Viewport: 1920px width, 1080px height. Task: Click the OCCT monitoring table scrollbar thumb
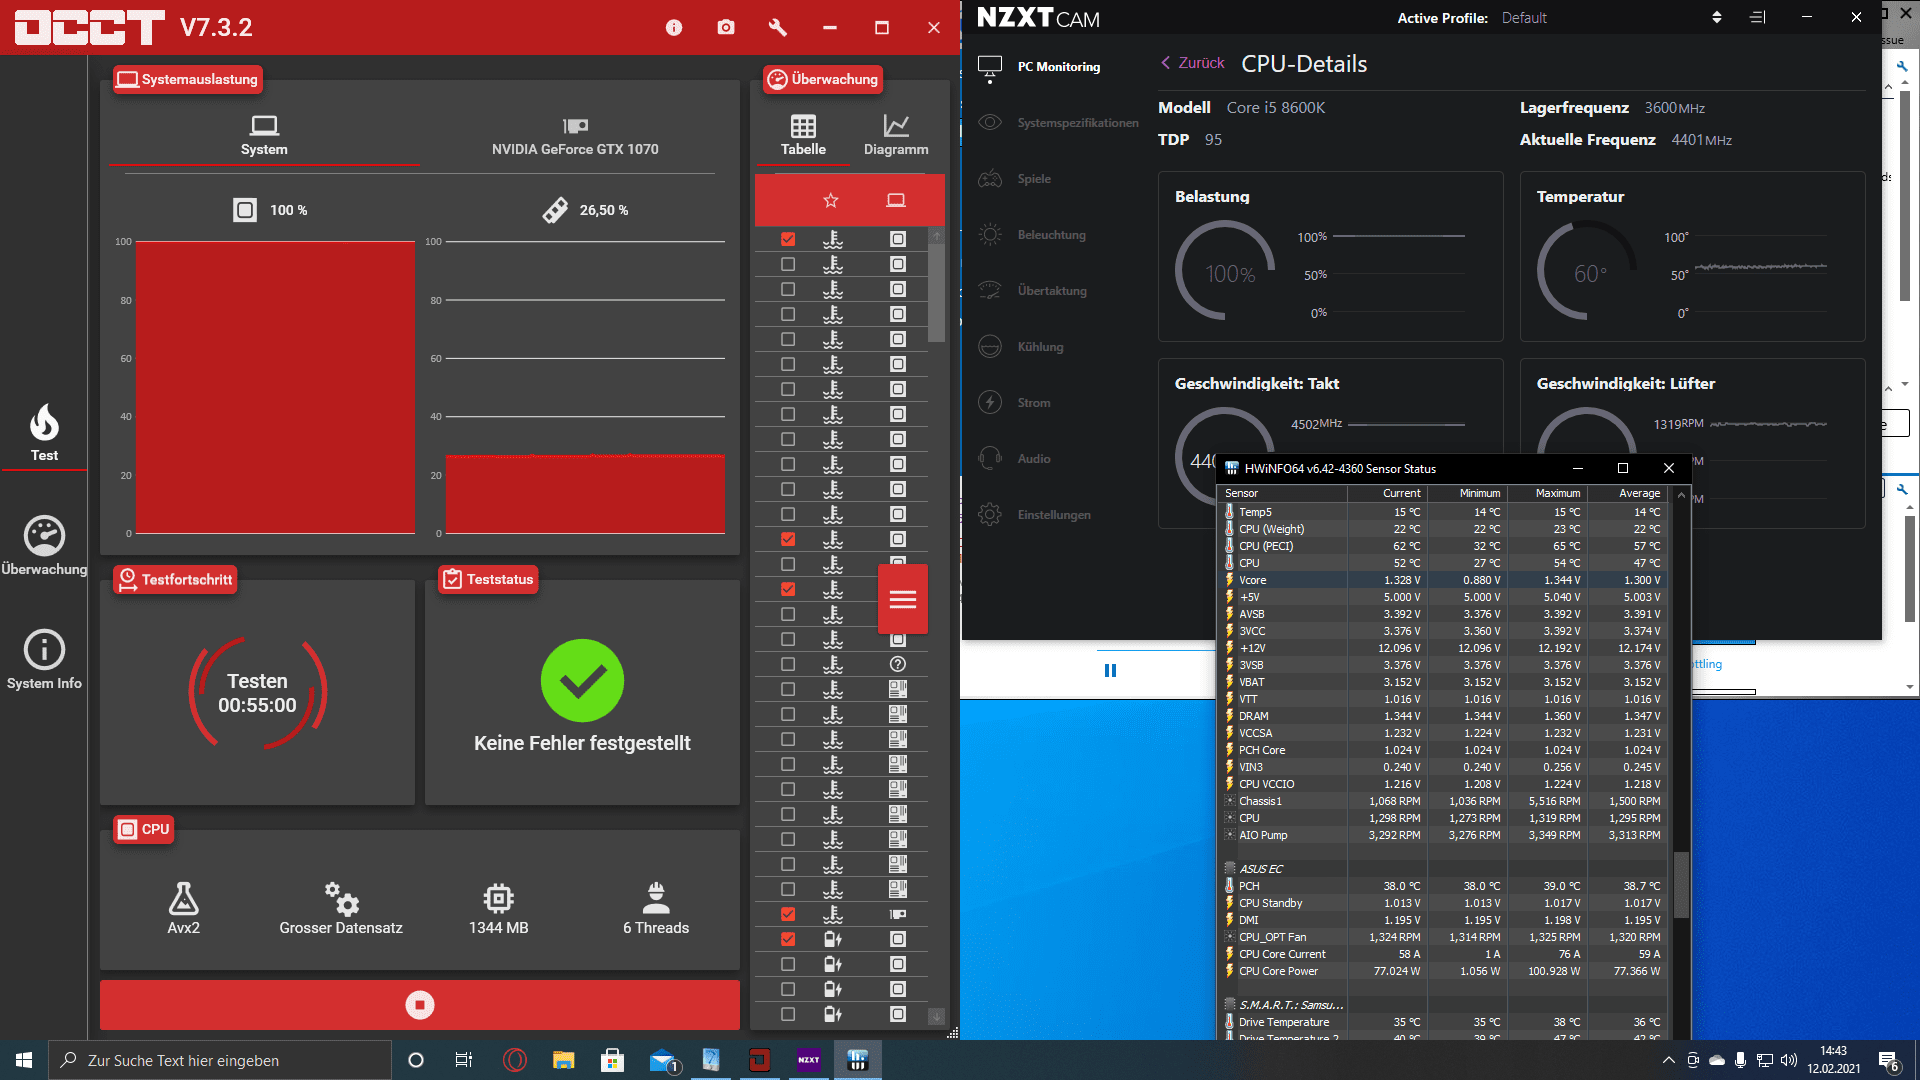[936, 292]
